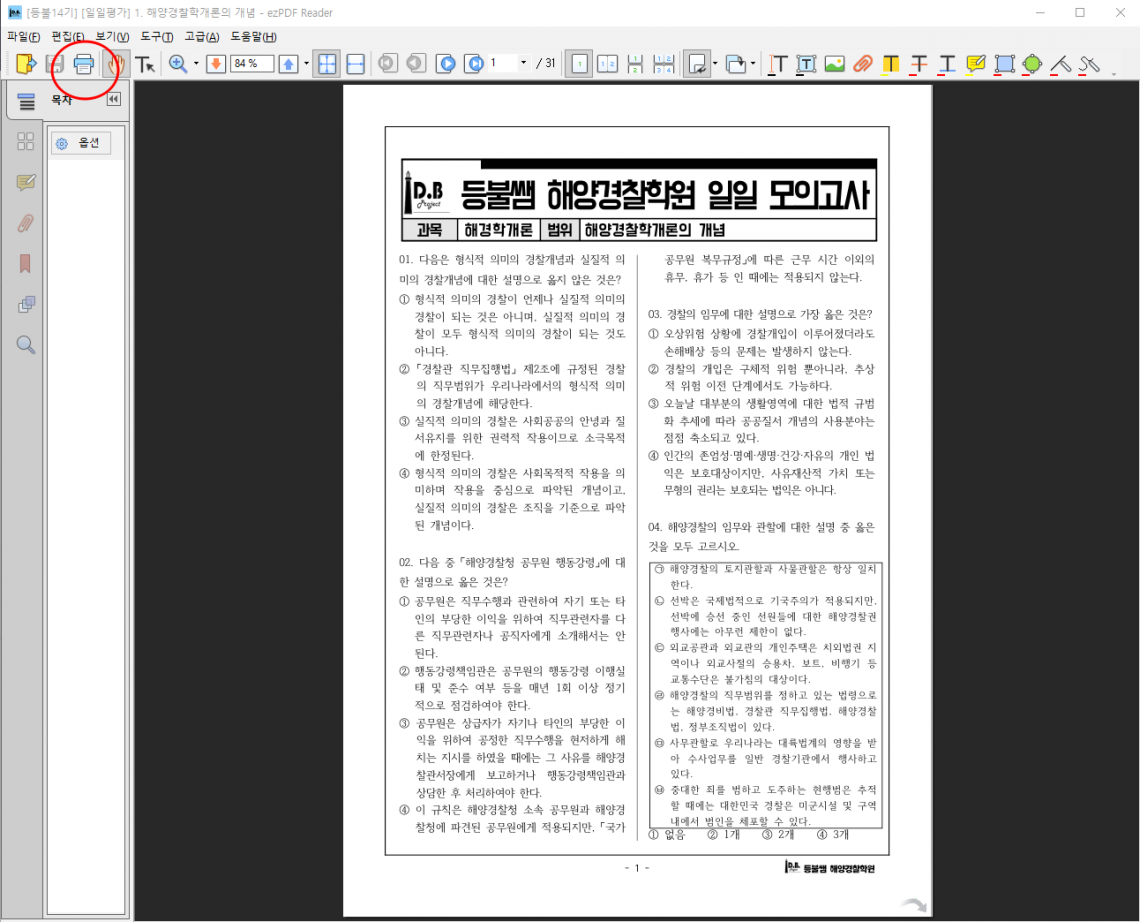The width and height of the screenshot is (1140, 922).
Task: Click the Save disk icon
Action: pos(55,64)
